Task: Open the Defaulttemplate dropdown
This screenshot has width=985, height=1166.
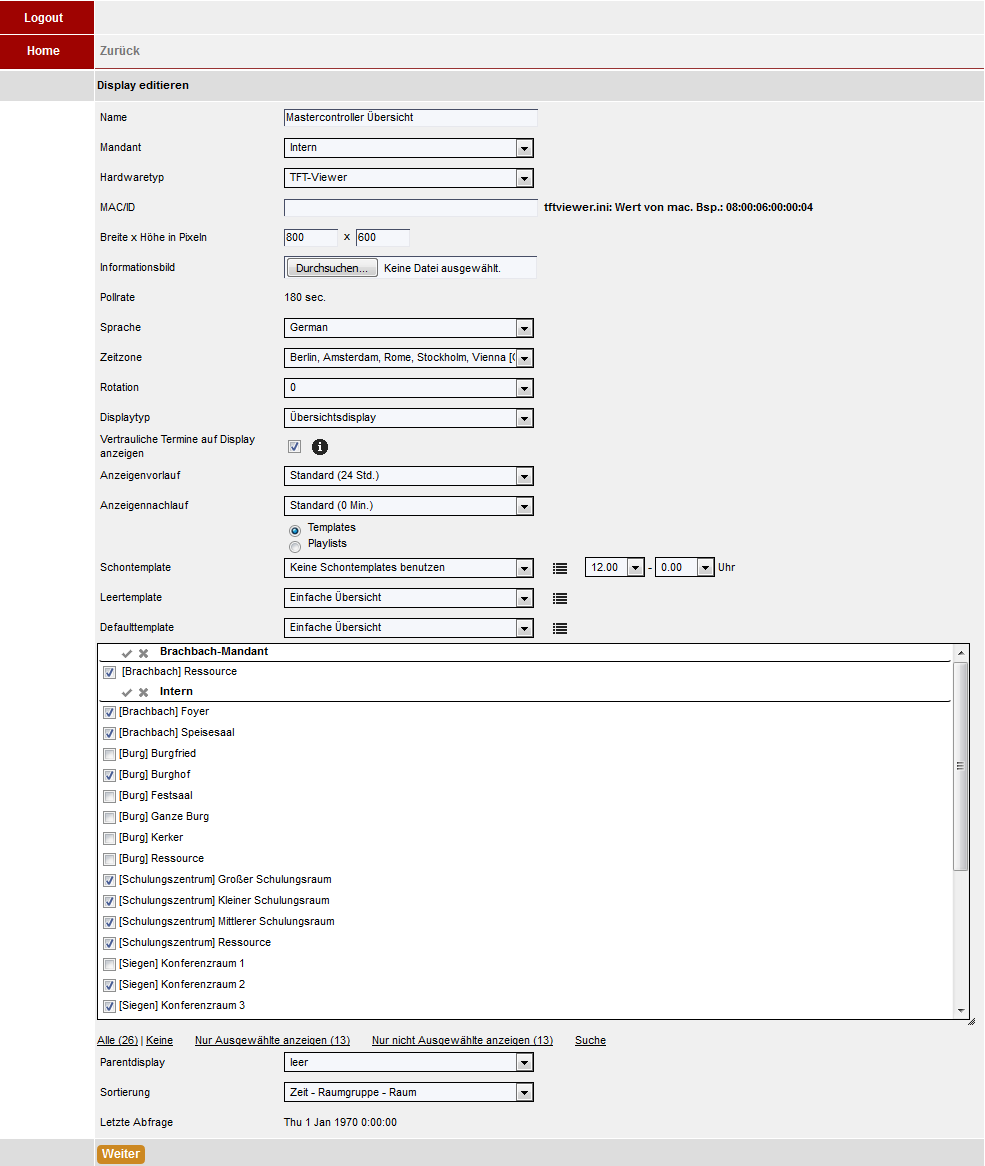Action: tap(409, 628)
